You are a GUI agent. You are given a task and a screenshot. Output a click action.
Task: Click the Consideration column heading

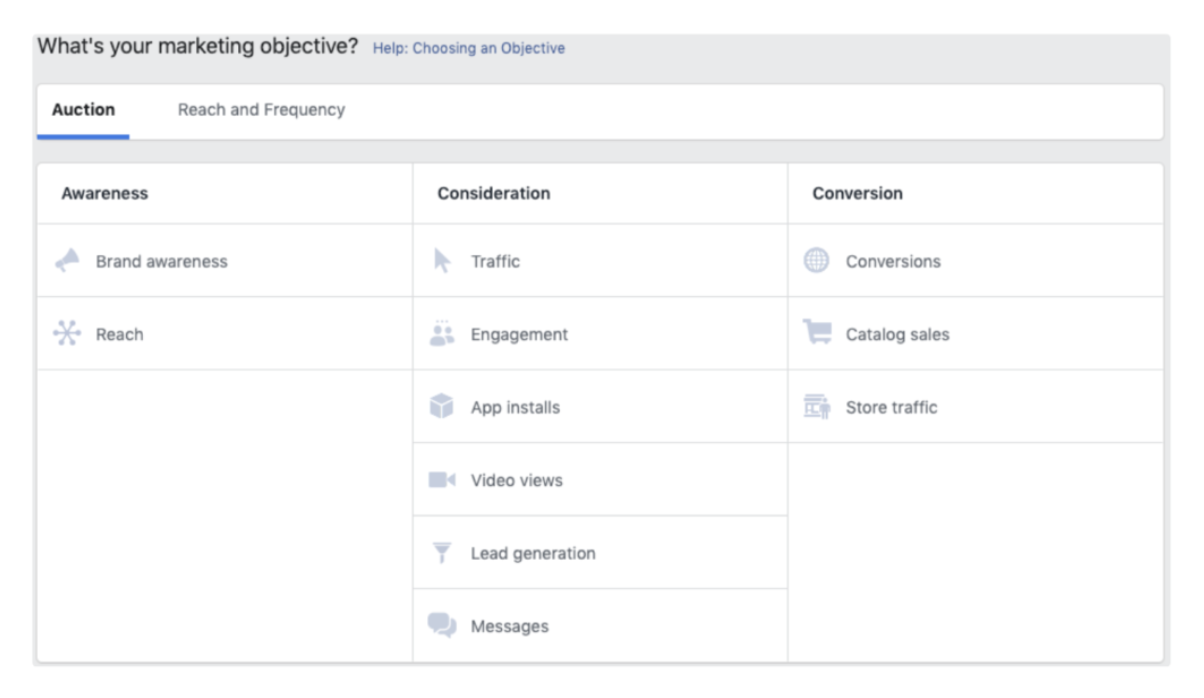click(493, 194)
